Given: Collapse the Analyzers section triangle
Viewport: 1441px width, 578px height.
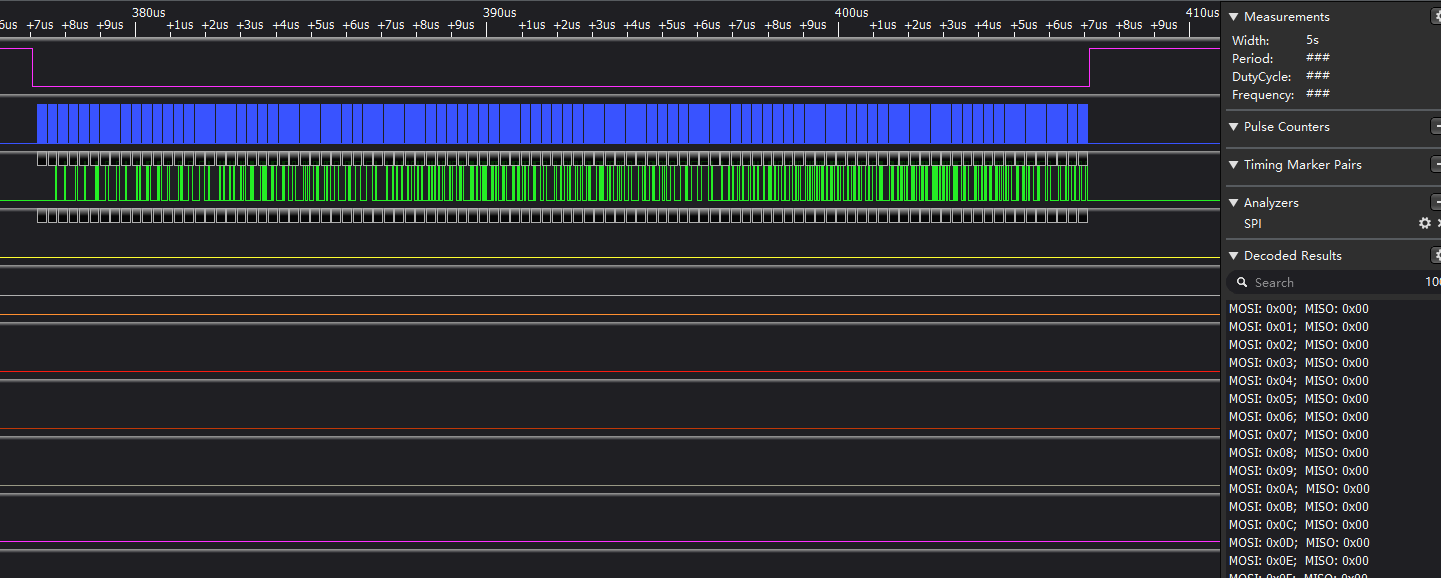Looking at the screenshot, I should (1234, 203).
